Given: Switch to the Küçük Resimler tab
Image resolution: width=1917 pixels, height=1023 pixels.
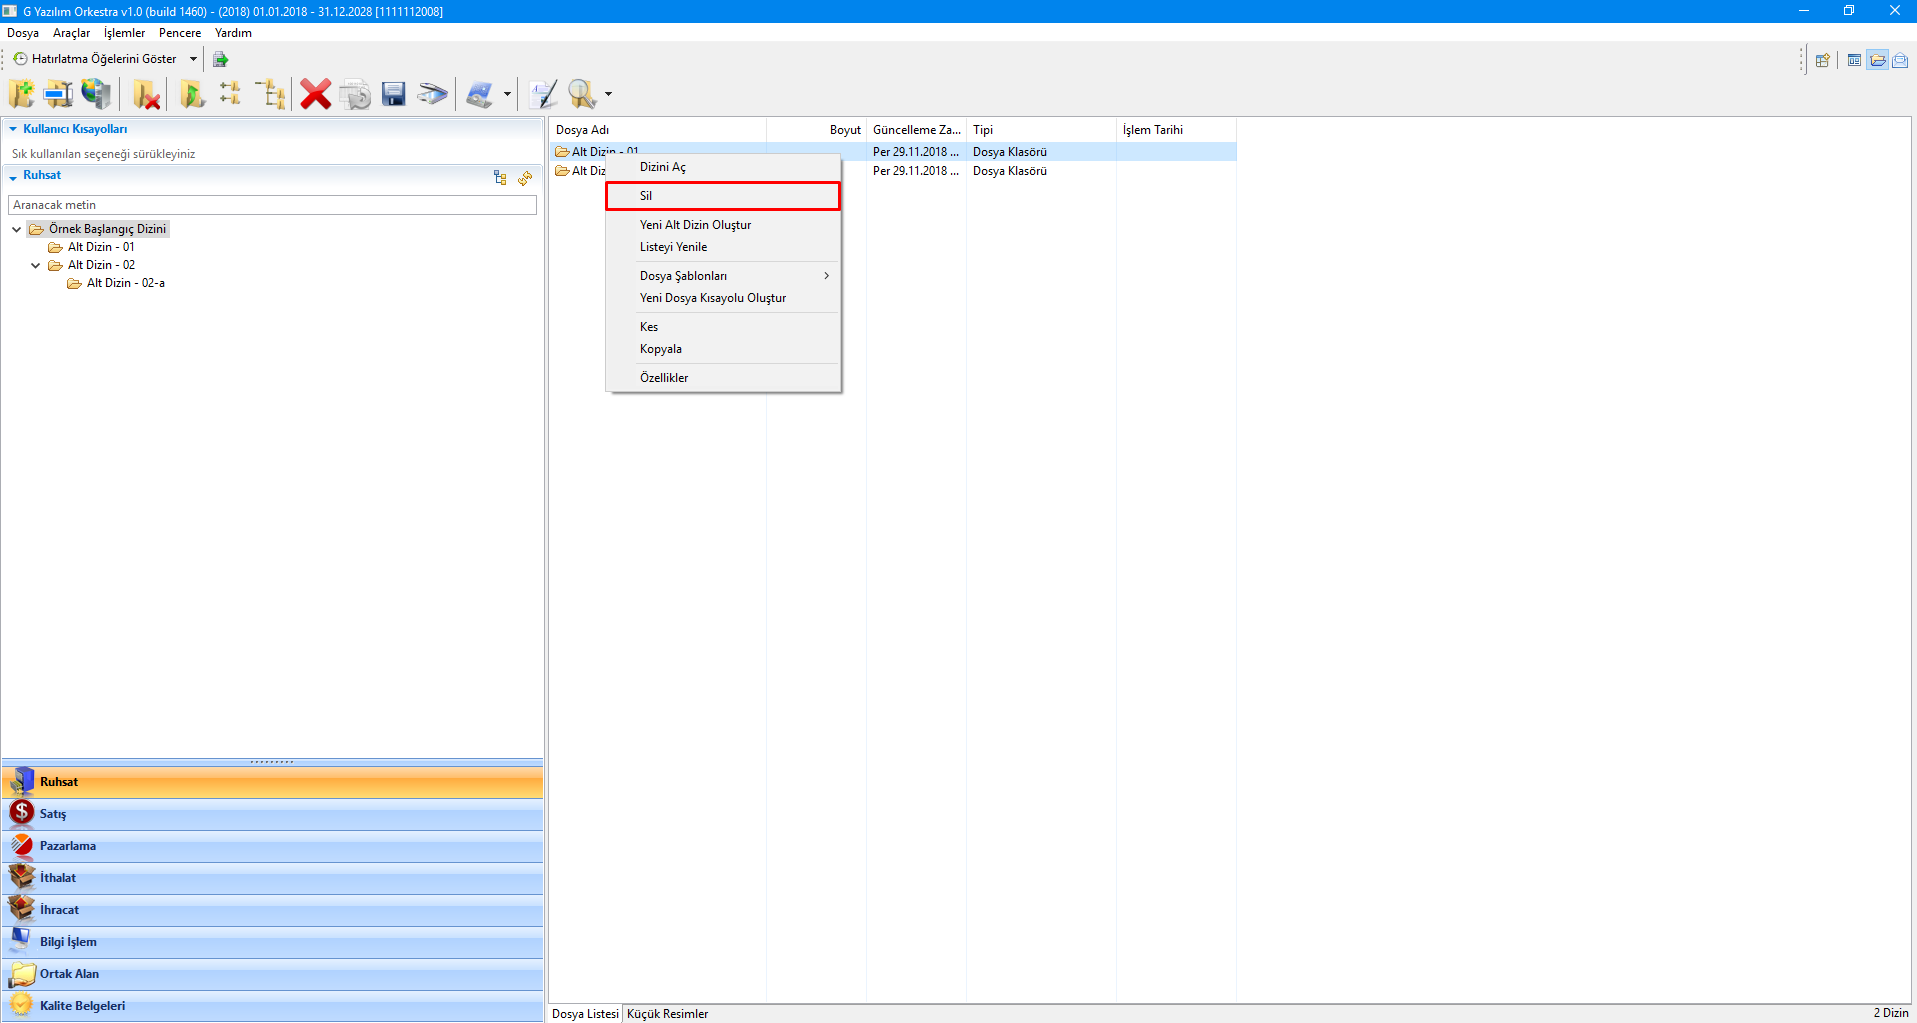Looking at the screenshot, I should pos(667,1013).
